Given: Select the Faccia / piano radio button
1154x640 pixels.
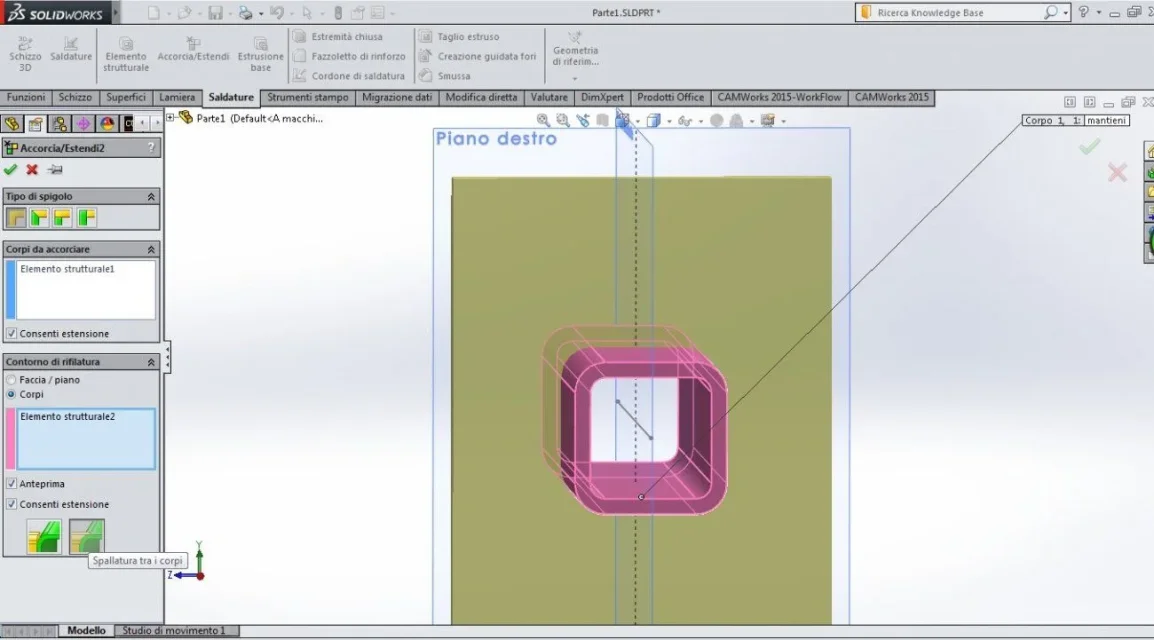Looking at the screenshot, I should 11,380.
